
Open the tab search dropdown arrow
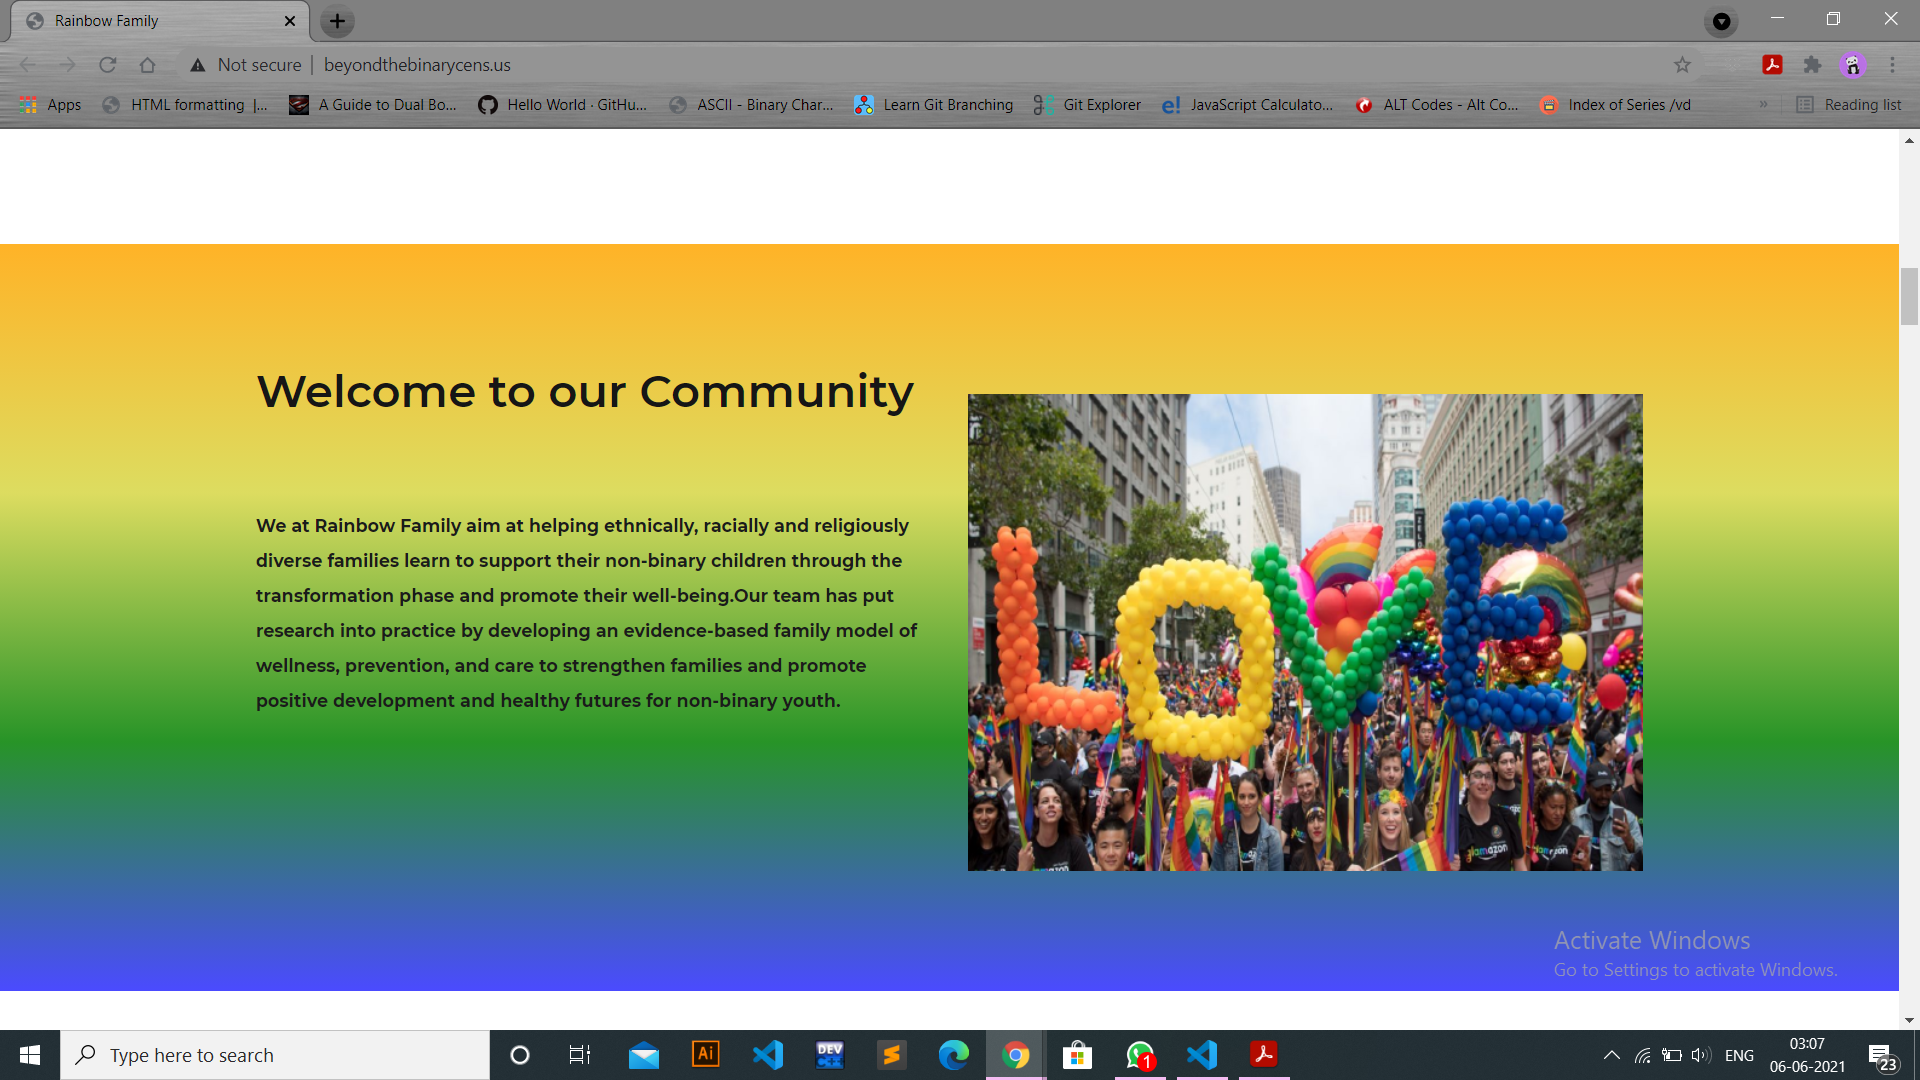point(1721,21)
